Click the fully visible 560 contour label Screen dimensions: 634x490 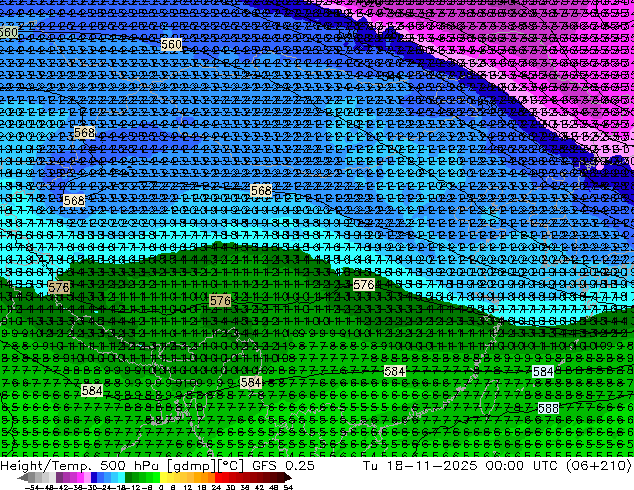pos(171,44)
